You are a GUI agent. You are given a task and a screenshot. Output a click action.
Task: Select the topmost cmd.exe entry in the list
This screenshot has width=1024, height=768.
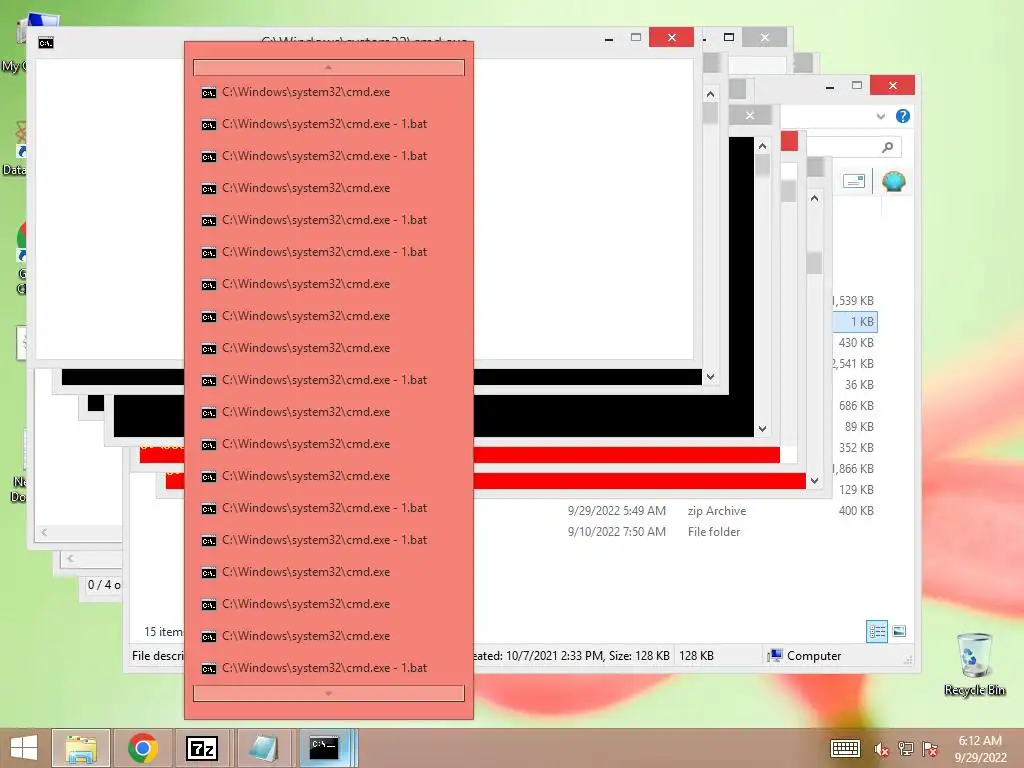(329, 92)
